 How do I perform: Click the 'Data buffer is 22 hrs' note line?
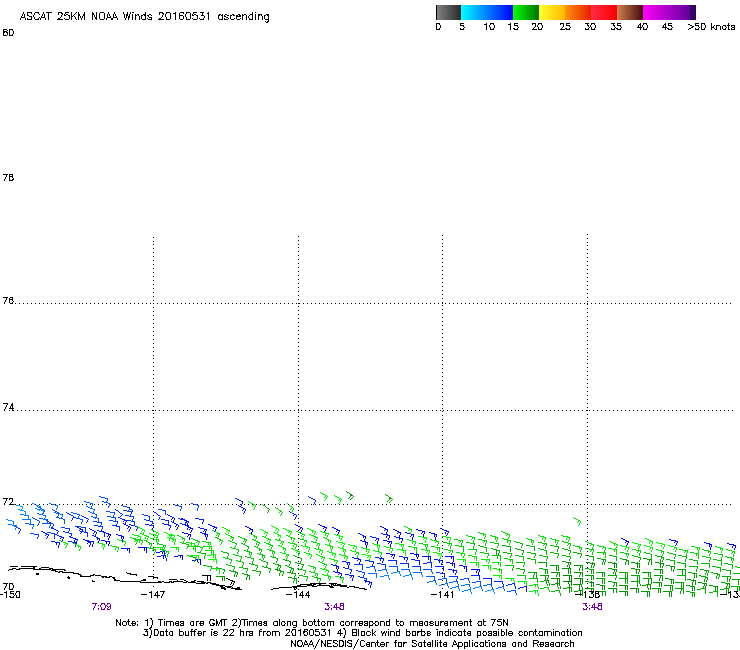click(x=362, y=633)
